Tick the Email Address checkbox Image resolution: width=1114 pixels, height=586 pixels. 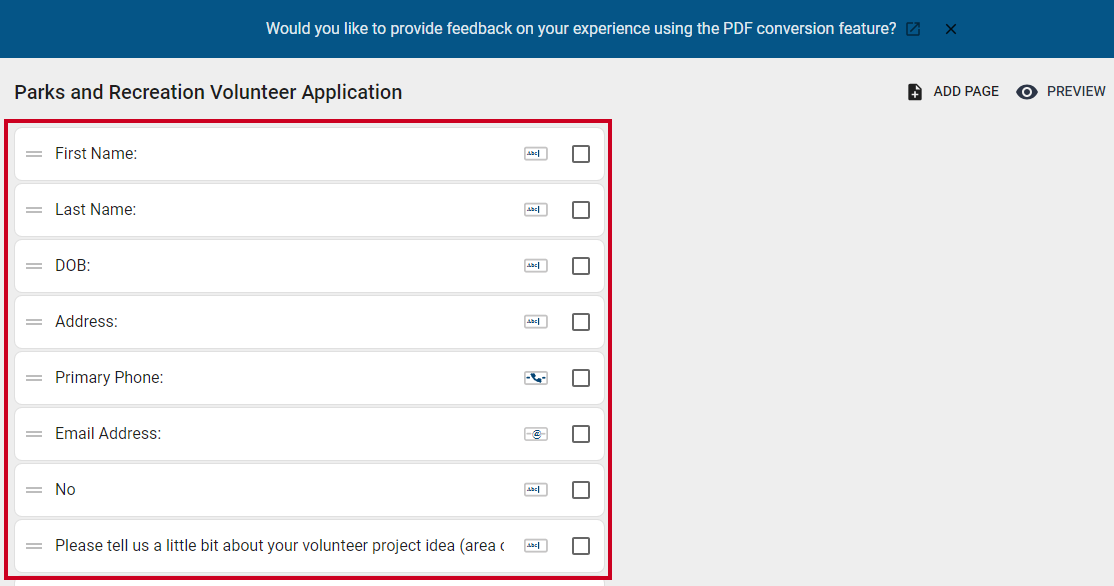(580, 434)
